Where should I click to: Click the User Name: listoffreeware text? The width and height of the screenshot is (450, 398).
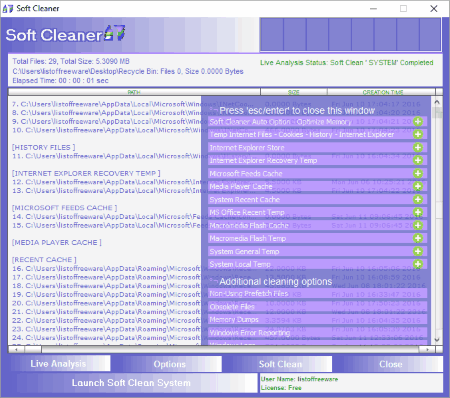[x=299, y=379]
